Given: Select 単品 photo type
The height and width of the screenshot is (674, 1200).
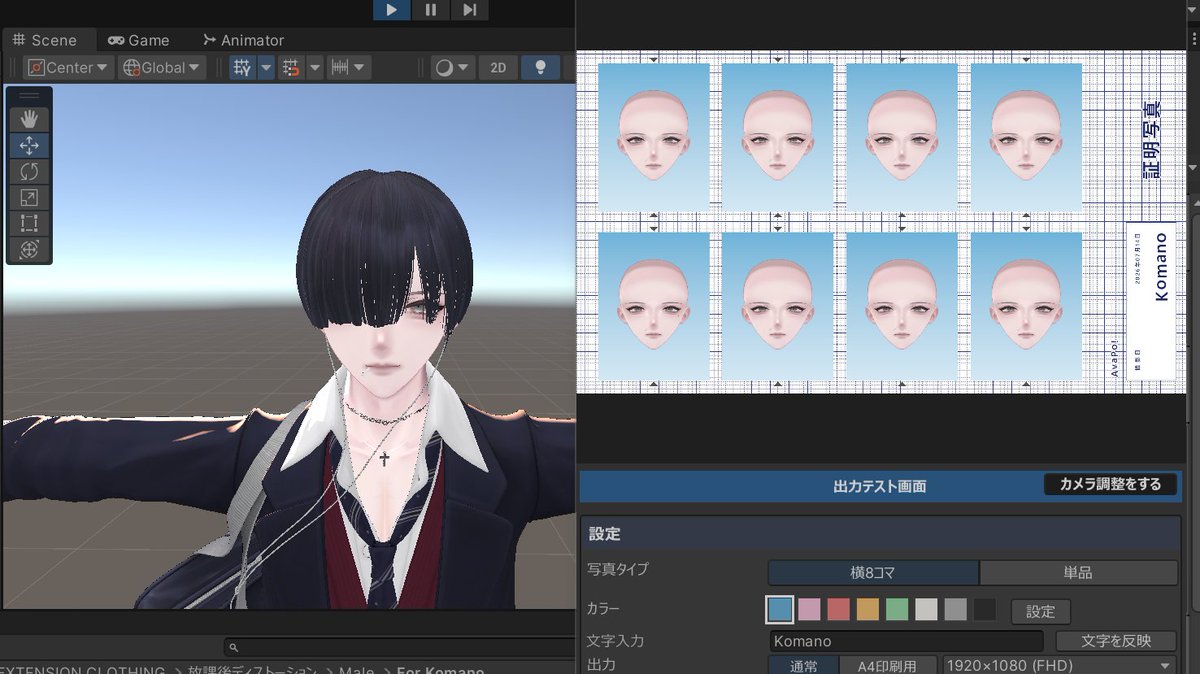Looking at the screenshot, I should pyautogui.click(x=1078, y=572).
